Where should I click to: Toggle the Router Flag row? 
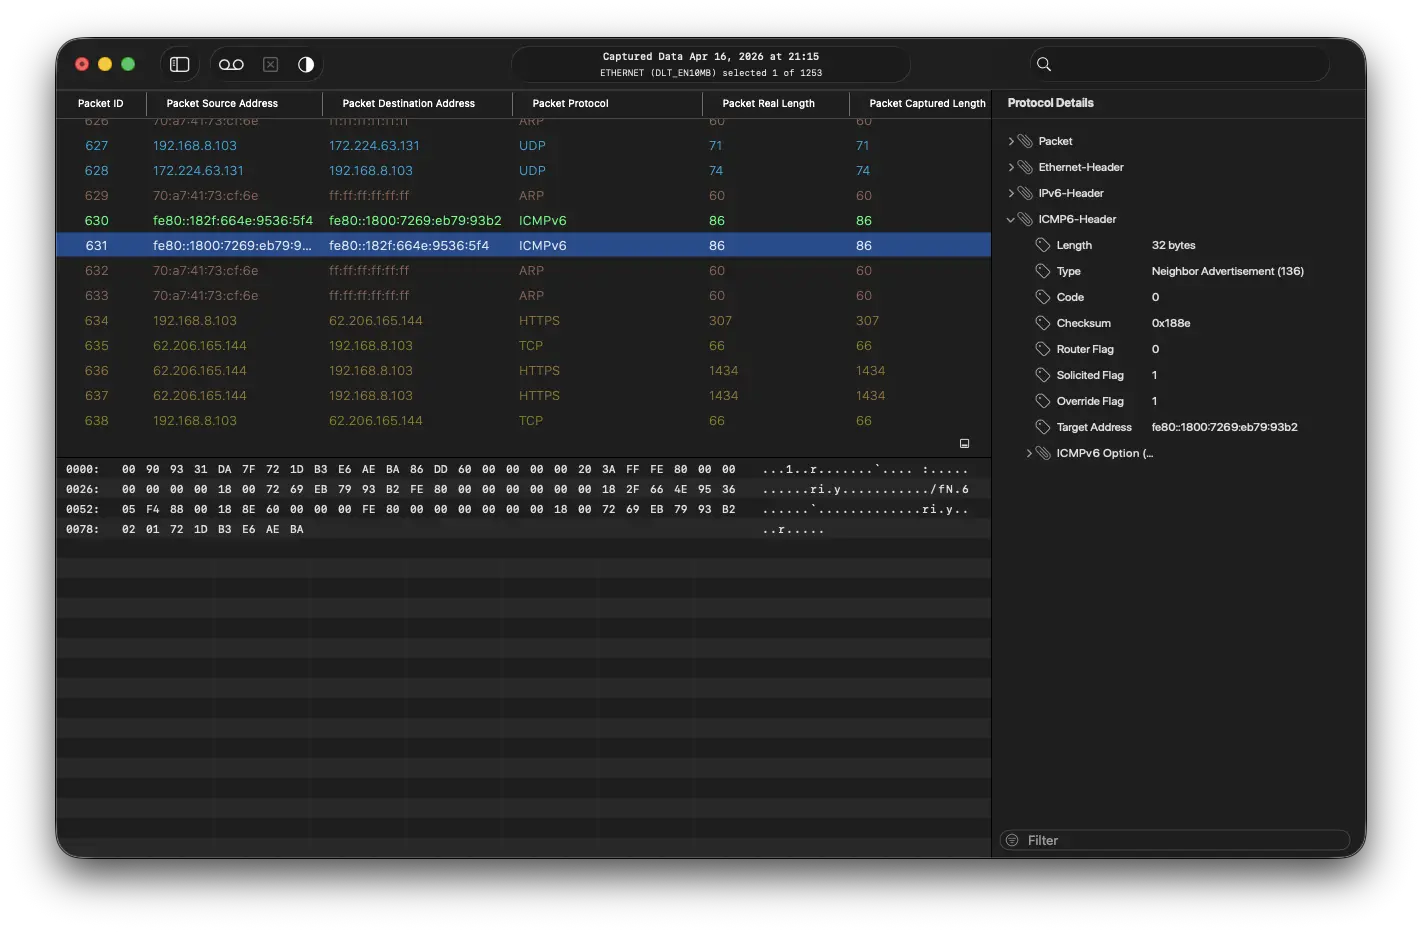pyautogui.click(x=1085, y=348)
